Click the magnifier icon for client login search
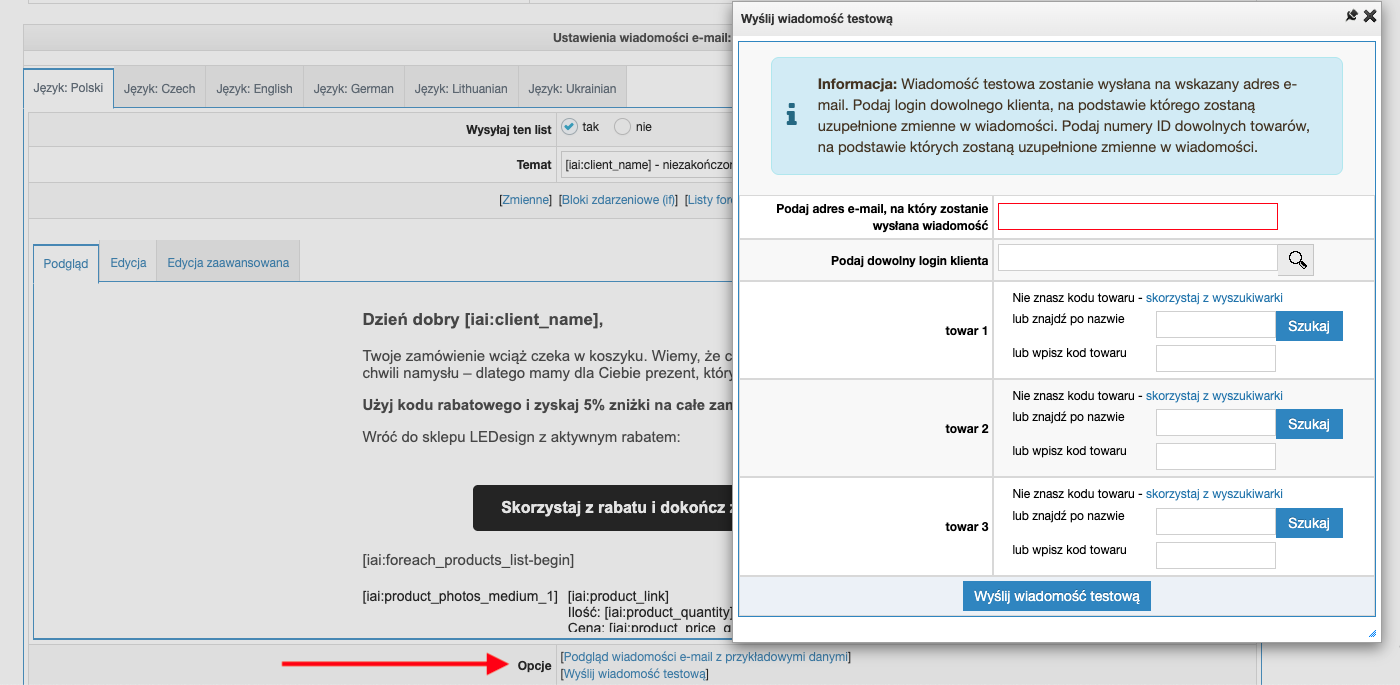Image resolution: width=1400 pixels, height=685 pixels. 1296,260
